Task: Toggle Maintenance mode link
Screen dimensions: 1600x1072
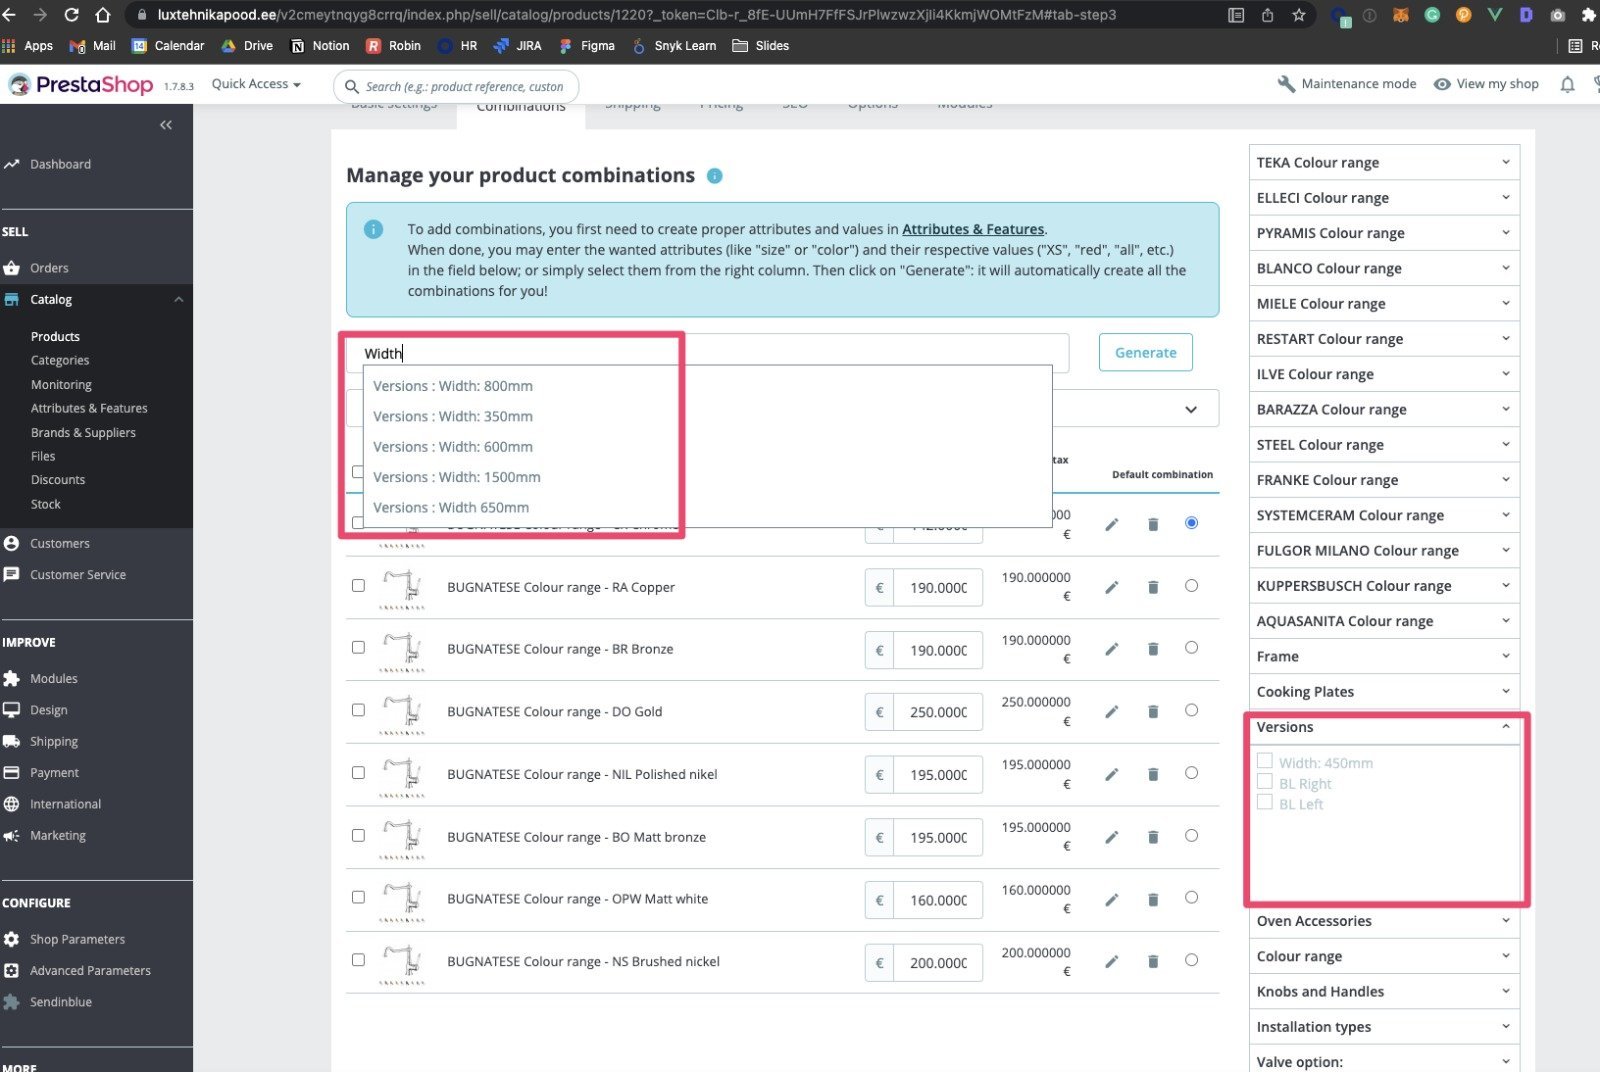Action: click(1347, 84)
